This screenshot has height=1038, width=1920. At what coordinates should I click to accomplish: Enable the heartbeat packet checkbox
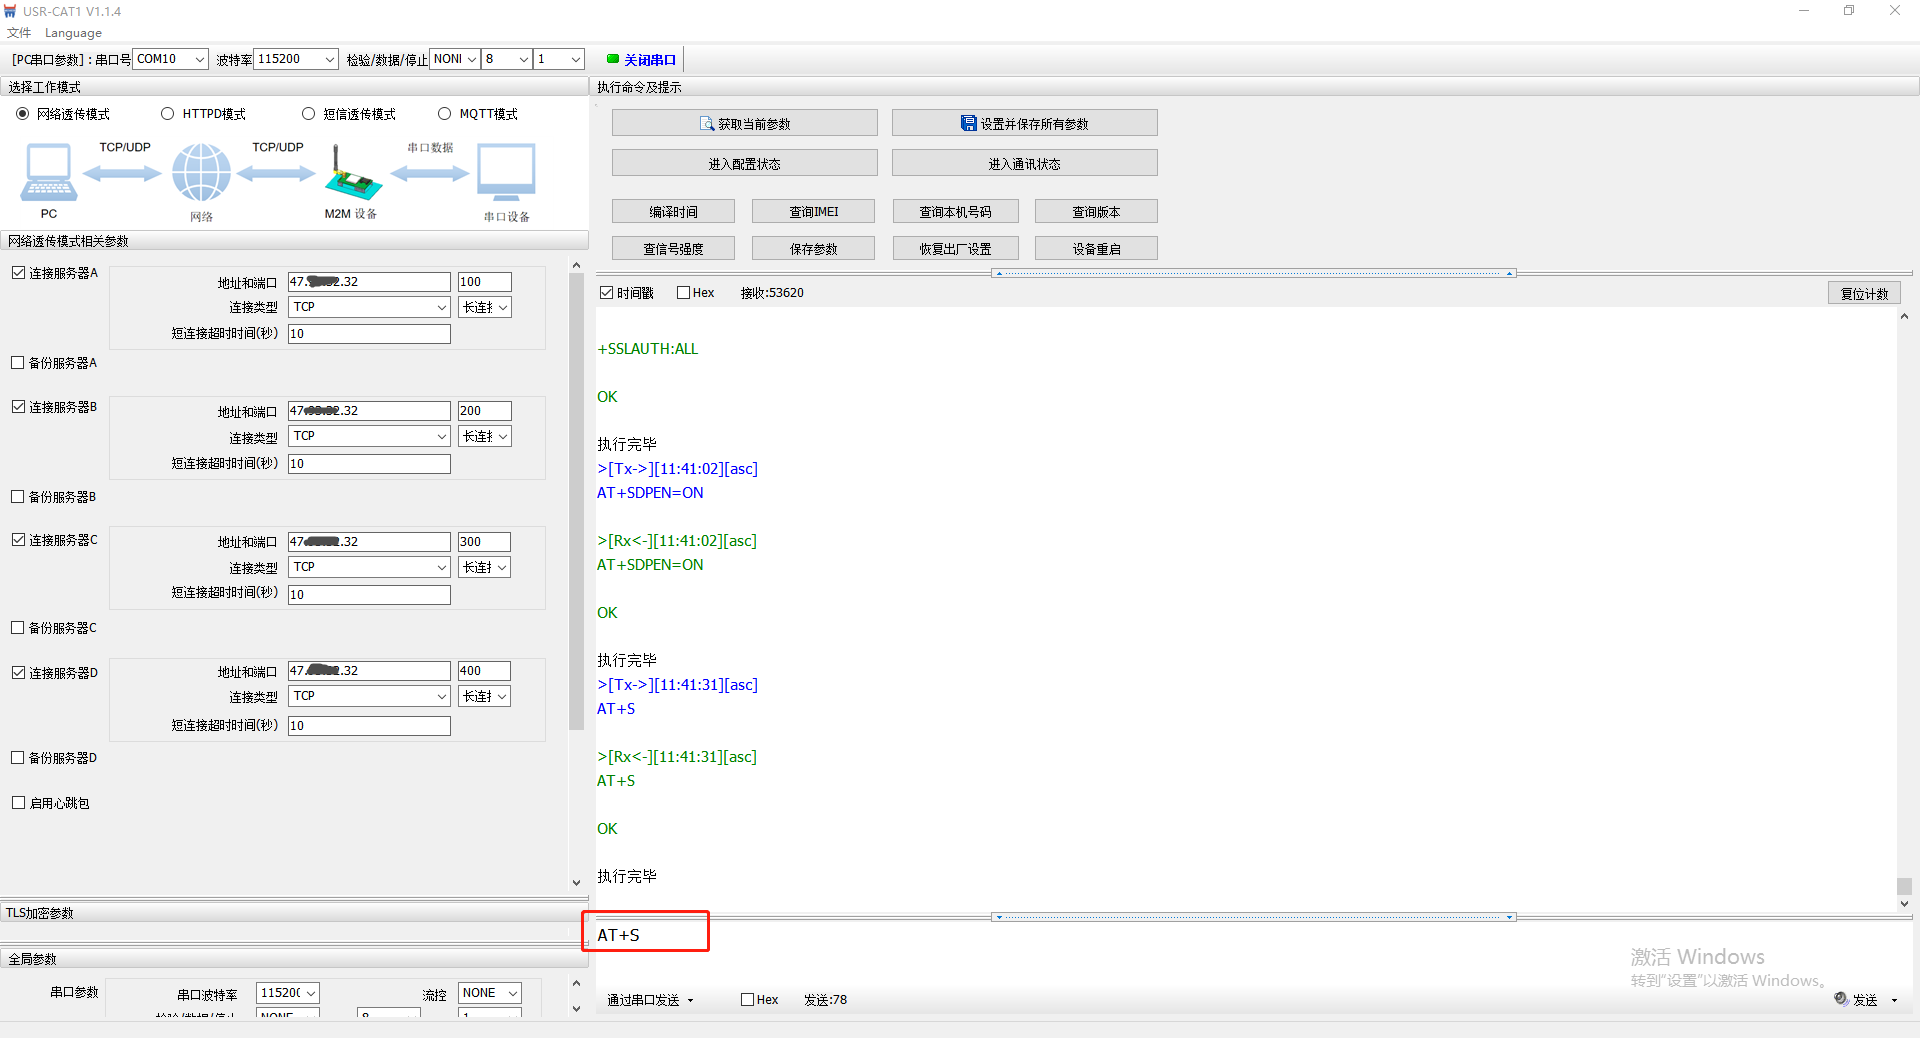(18, 803)
